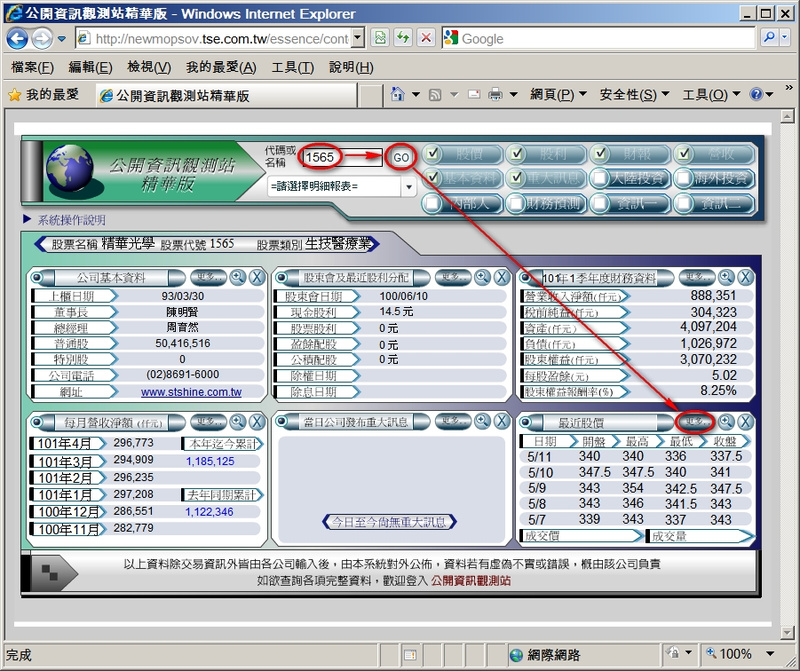Open the 工具(O) command bar dropdown
Screen dimensions: 800x671
(x=711, y=94)
